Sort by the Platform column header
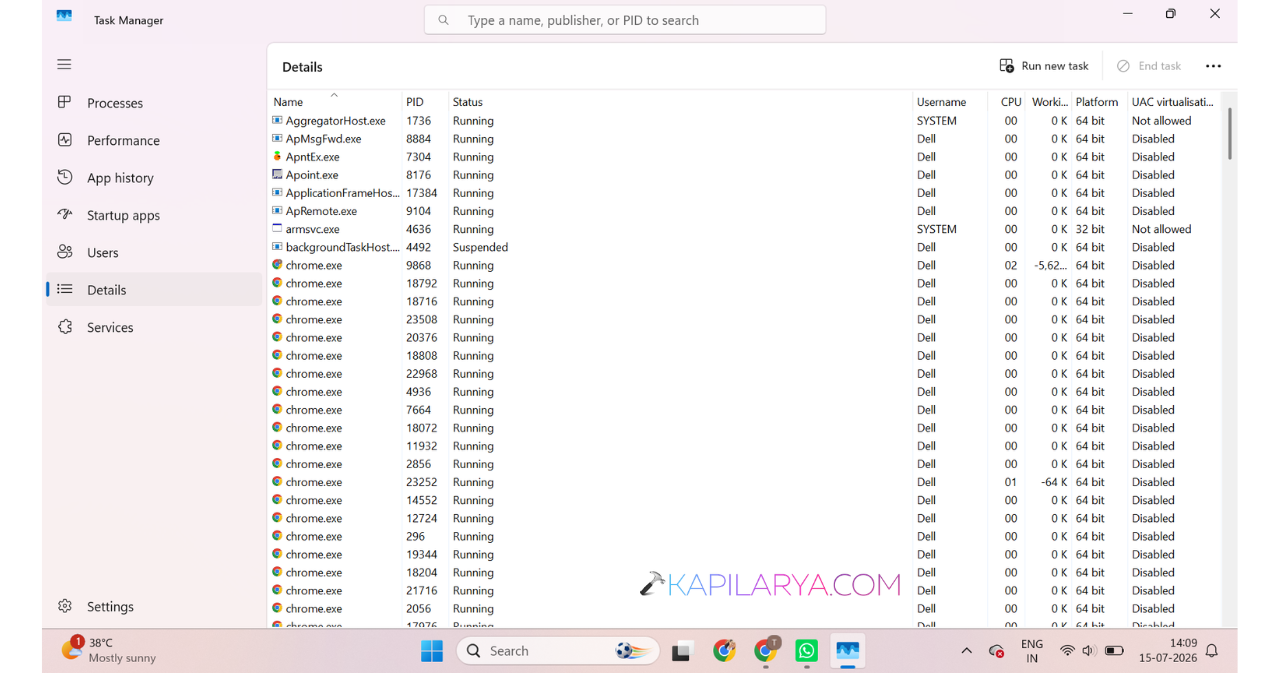 (x=1098, y=102)
